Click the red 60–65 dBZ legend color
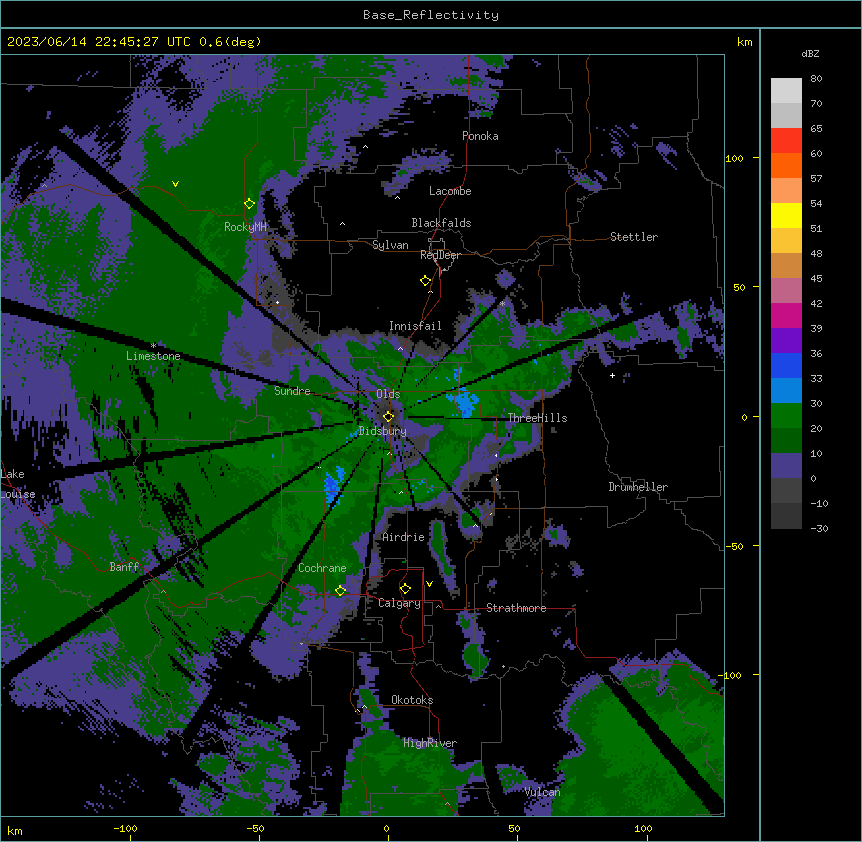This screenshot has height=842, width=862. point(786,141)
